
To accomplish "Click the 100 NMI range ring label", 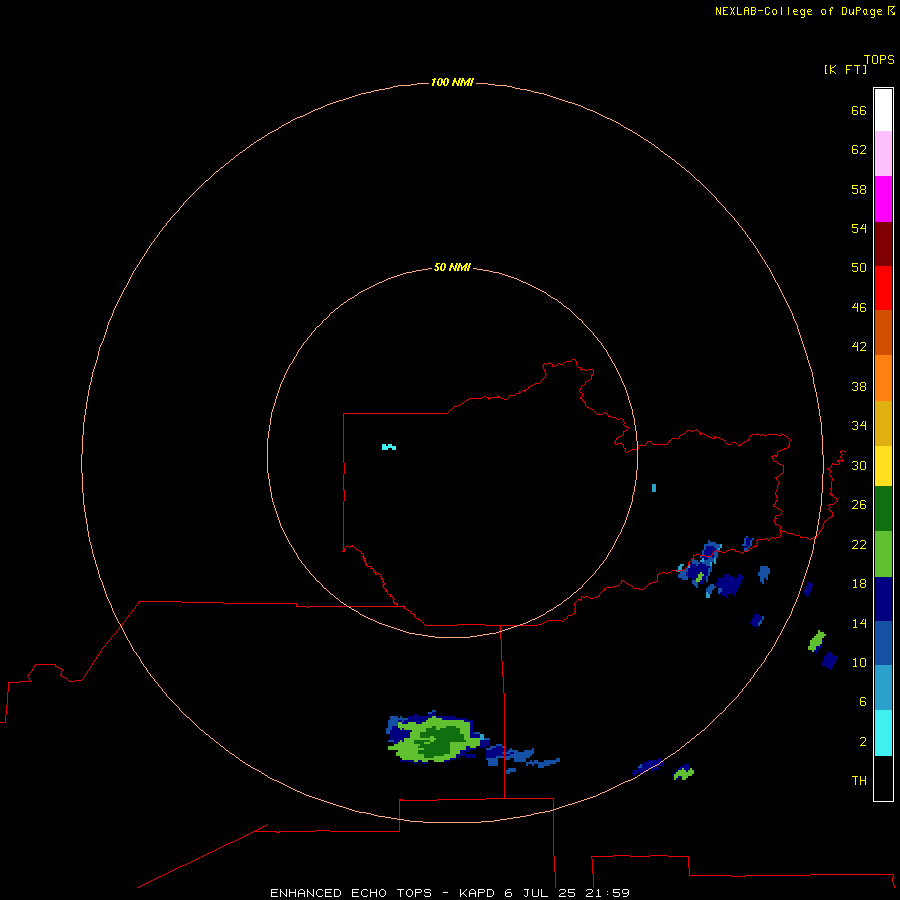I will (452, 82).
